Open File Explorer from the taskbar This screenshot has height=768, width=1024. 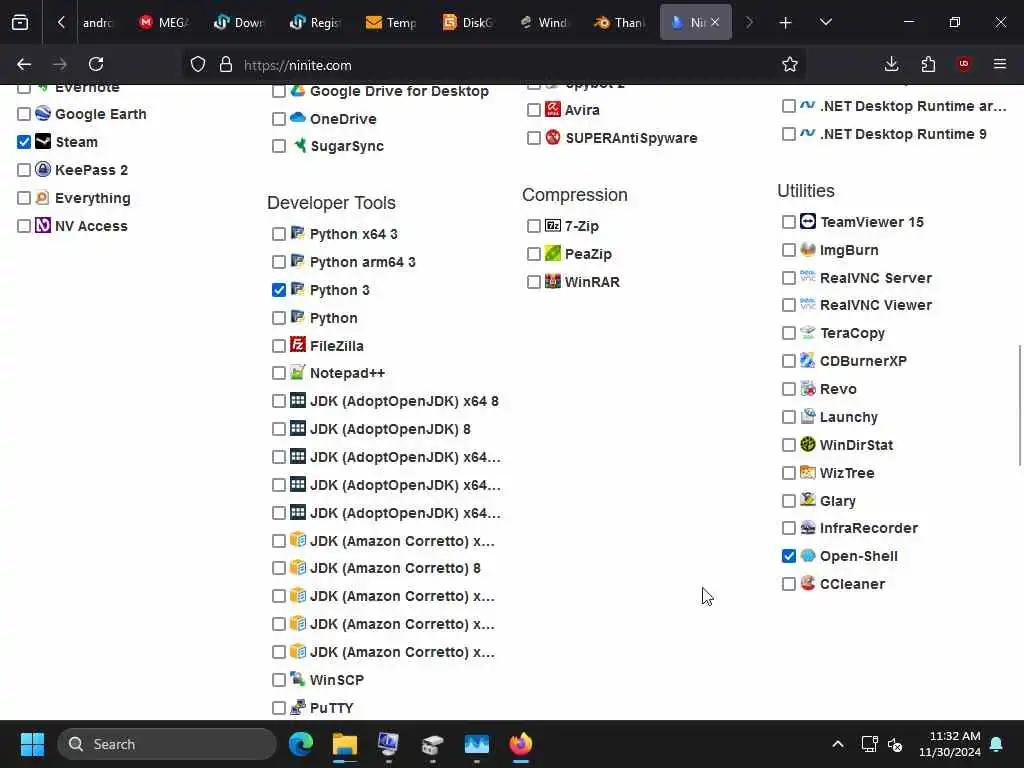click(344, 744)
